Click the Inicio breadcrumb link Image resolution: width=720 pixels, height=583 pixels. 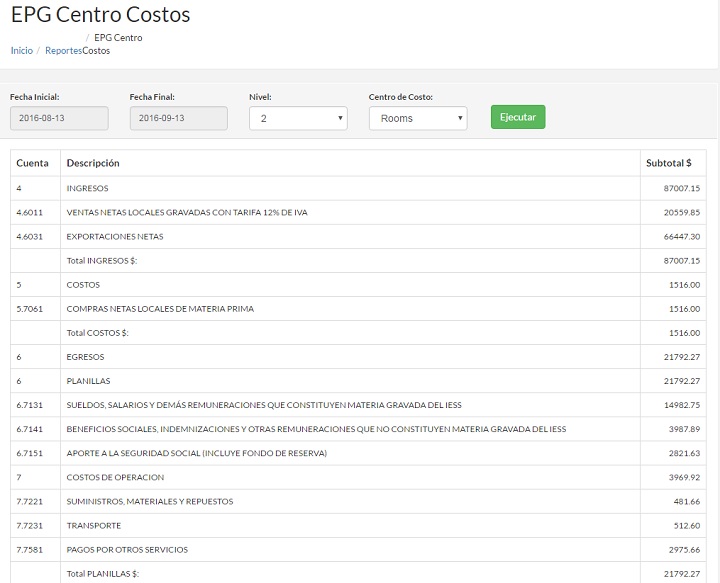(x=21, y=50)
